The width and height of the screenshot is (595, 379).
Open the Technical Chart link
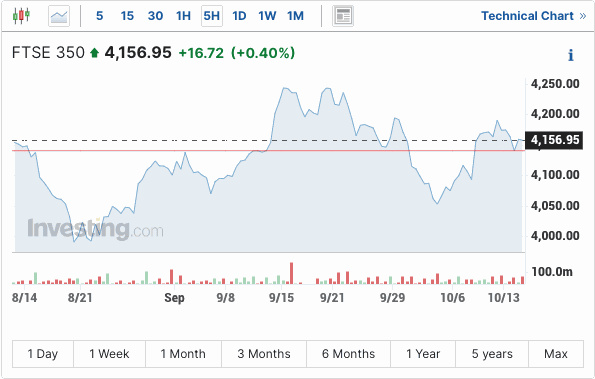point(534,16)
